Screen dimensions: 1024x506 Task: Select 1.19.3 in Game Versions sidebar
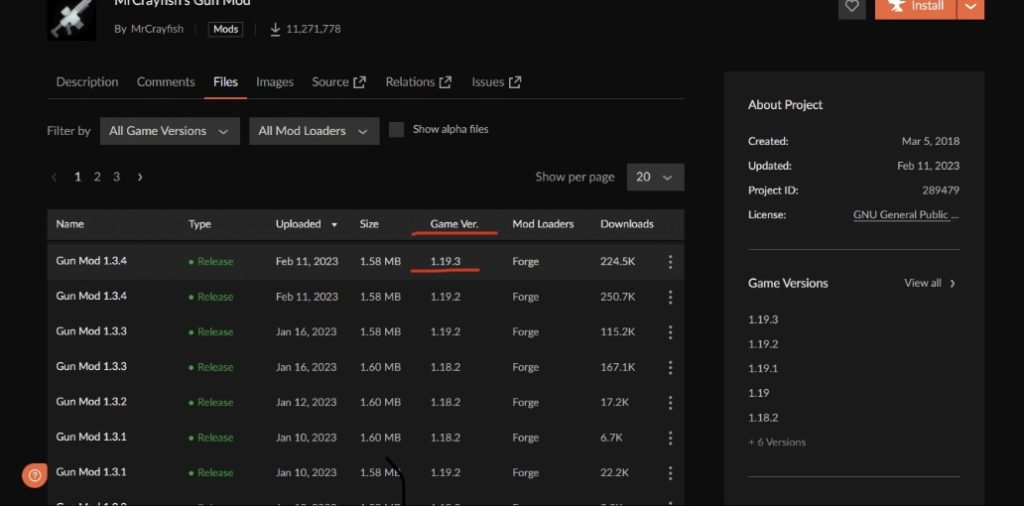763,319
